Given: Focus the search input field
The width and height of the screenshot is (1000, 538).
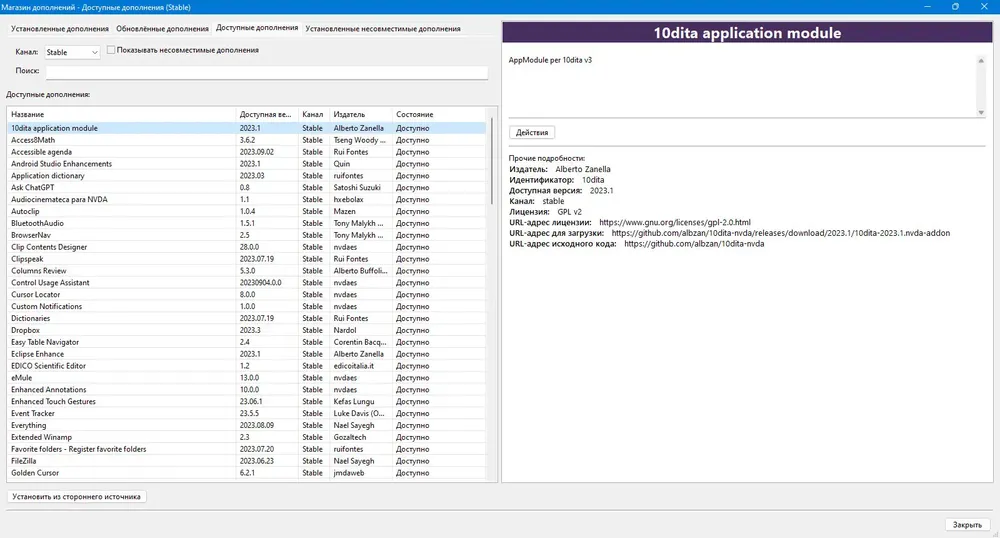Looking at the screenshot, I should point(267,71).
